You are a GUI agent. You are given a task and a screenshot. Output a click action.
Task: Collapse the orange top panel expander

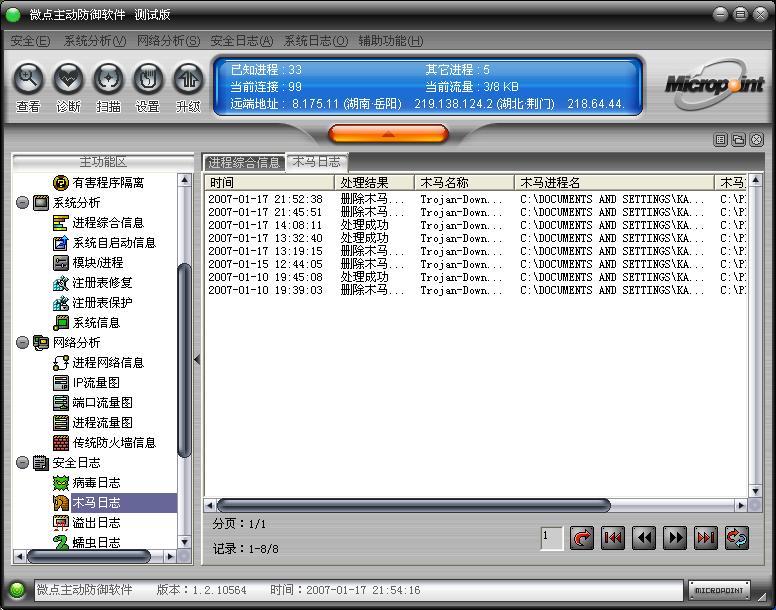pyautogui.click(x=388, y=134)
